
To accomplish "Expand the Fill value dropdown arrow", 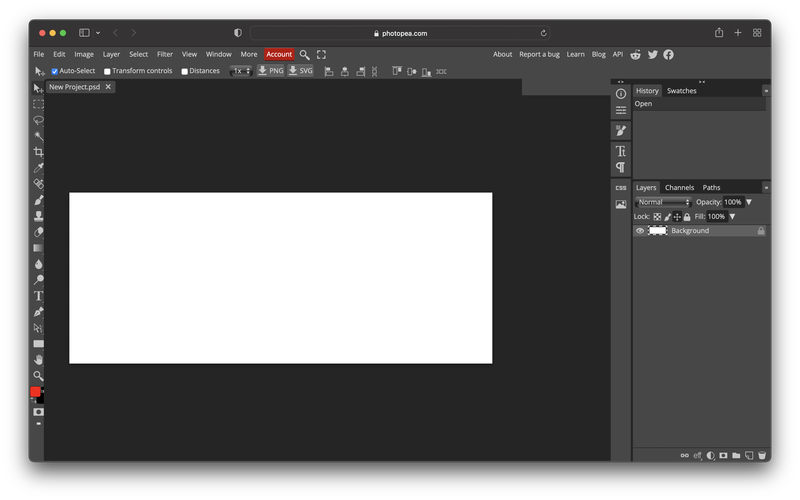I will pos(732,216).
